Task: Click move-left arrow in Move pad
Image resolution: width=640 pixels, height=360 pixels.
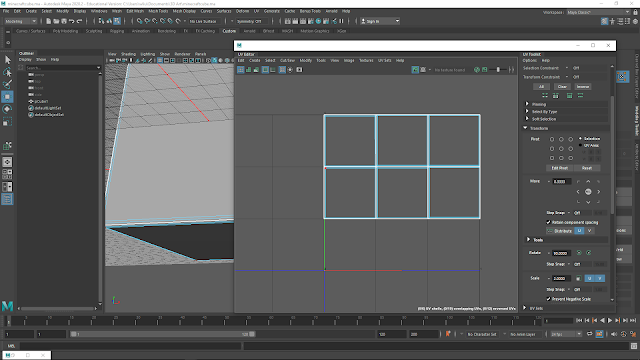Action: tap(578, 192)
